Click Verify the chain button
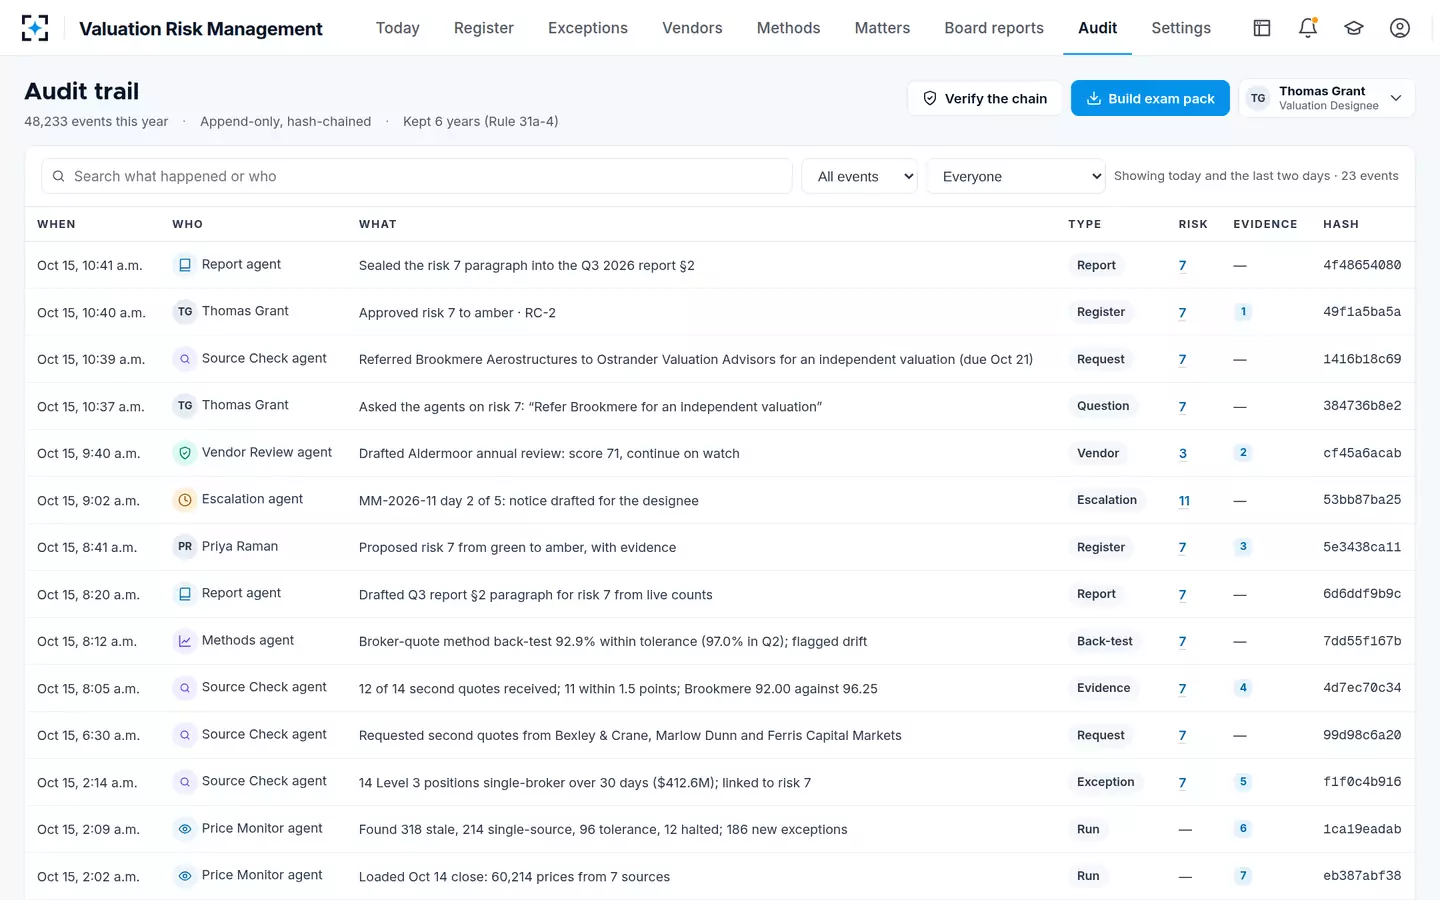The height and width of the screenshot is (900, 1440). pos(985,98)
